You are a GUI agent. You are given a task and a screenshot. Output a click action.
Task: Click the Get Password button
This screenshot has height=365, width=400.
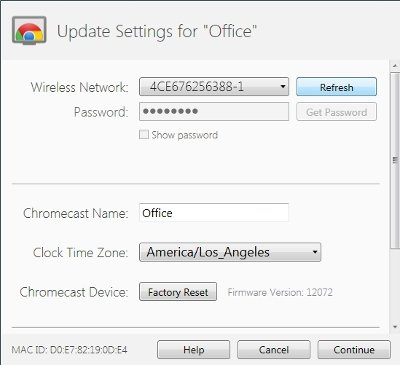pyautogui.click(x=336, y=112)
